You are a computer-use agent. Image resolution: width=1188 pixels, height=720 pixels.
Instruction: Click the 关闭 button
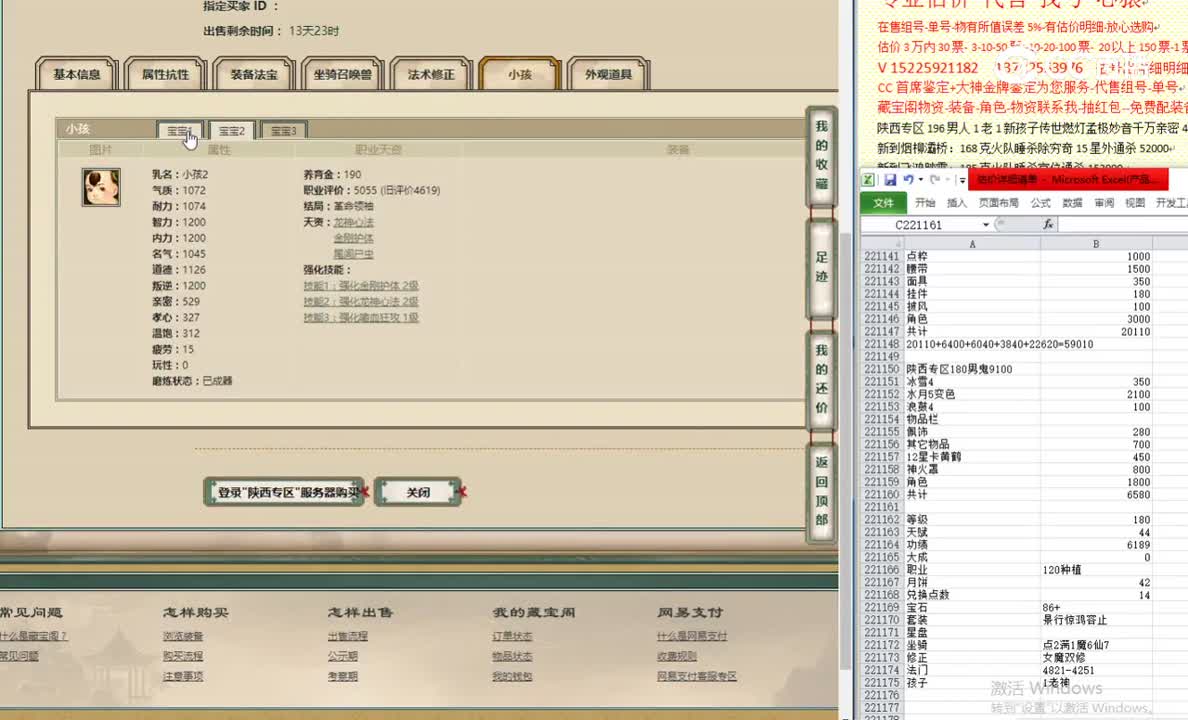[418, 492]
